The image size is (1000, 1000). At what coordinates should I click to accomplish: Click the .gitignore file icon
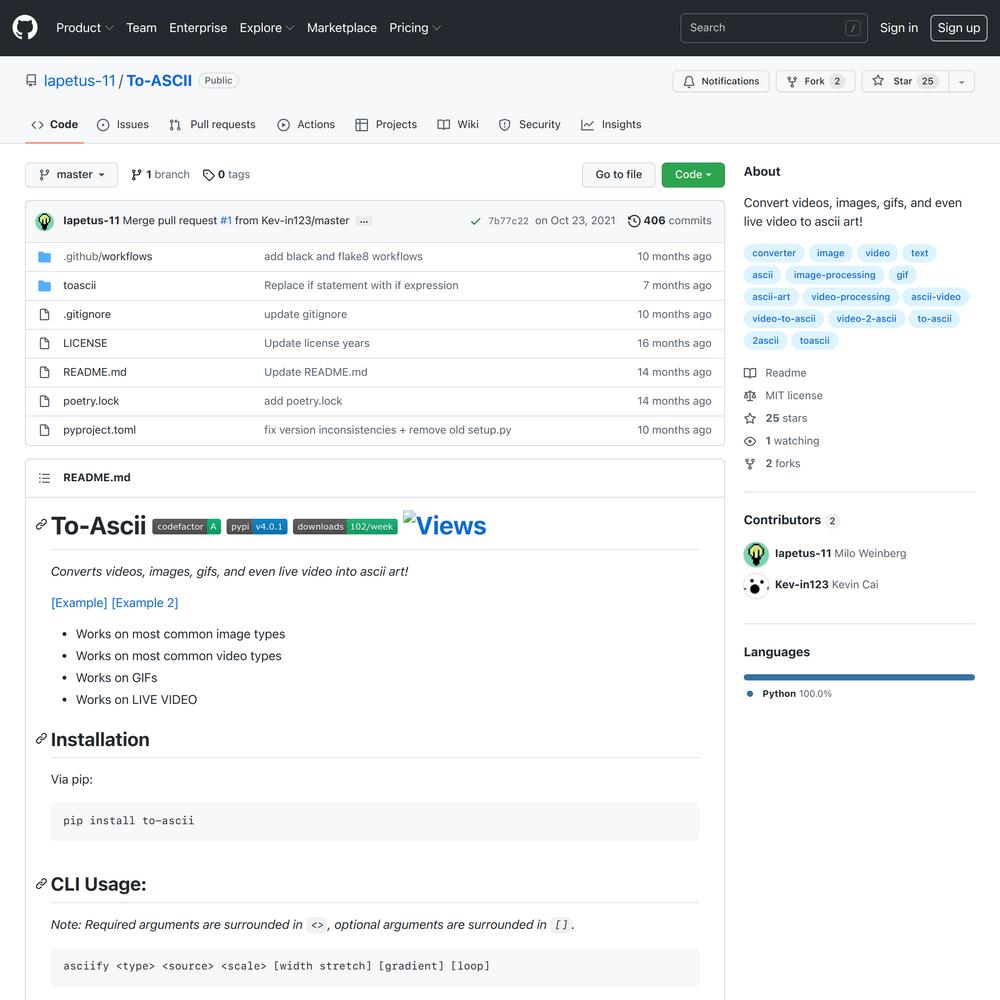click(44, 314)
